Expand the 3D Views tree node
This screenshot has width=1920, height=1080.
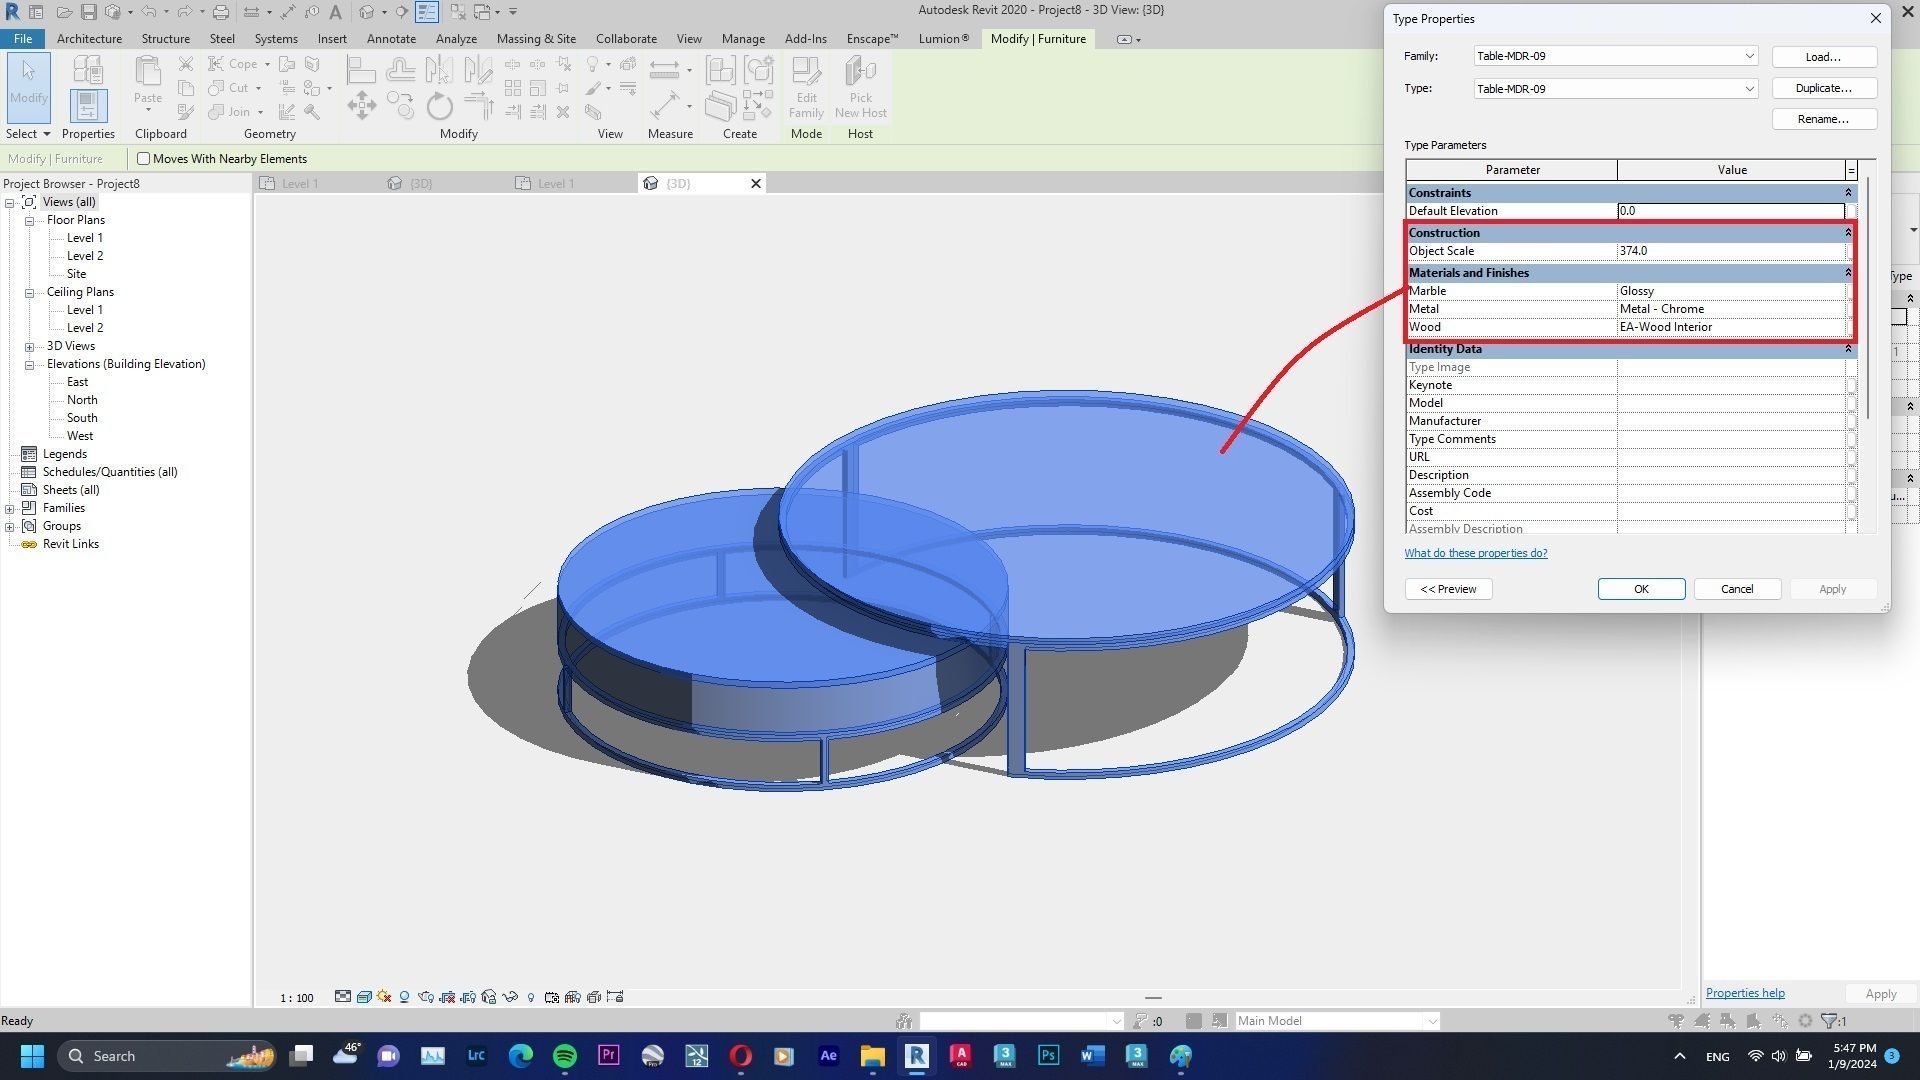pos(30,346)
